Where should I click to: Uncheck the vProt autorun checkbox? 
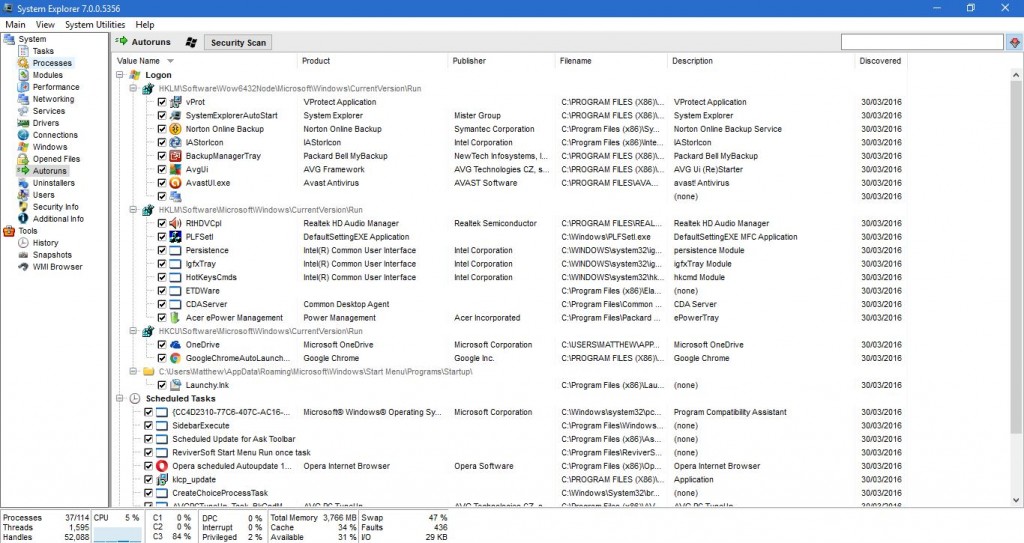pos(162,102)
